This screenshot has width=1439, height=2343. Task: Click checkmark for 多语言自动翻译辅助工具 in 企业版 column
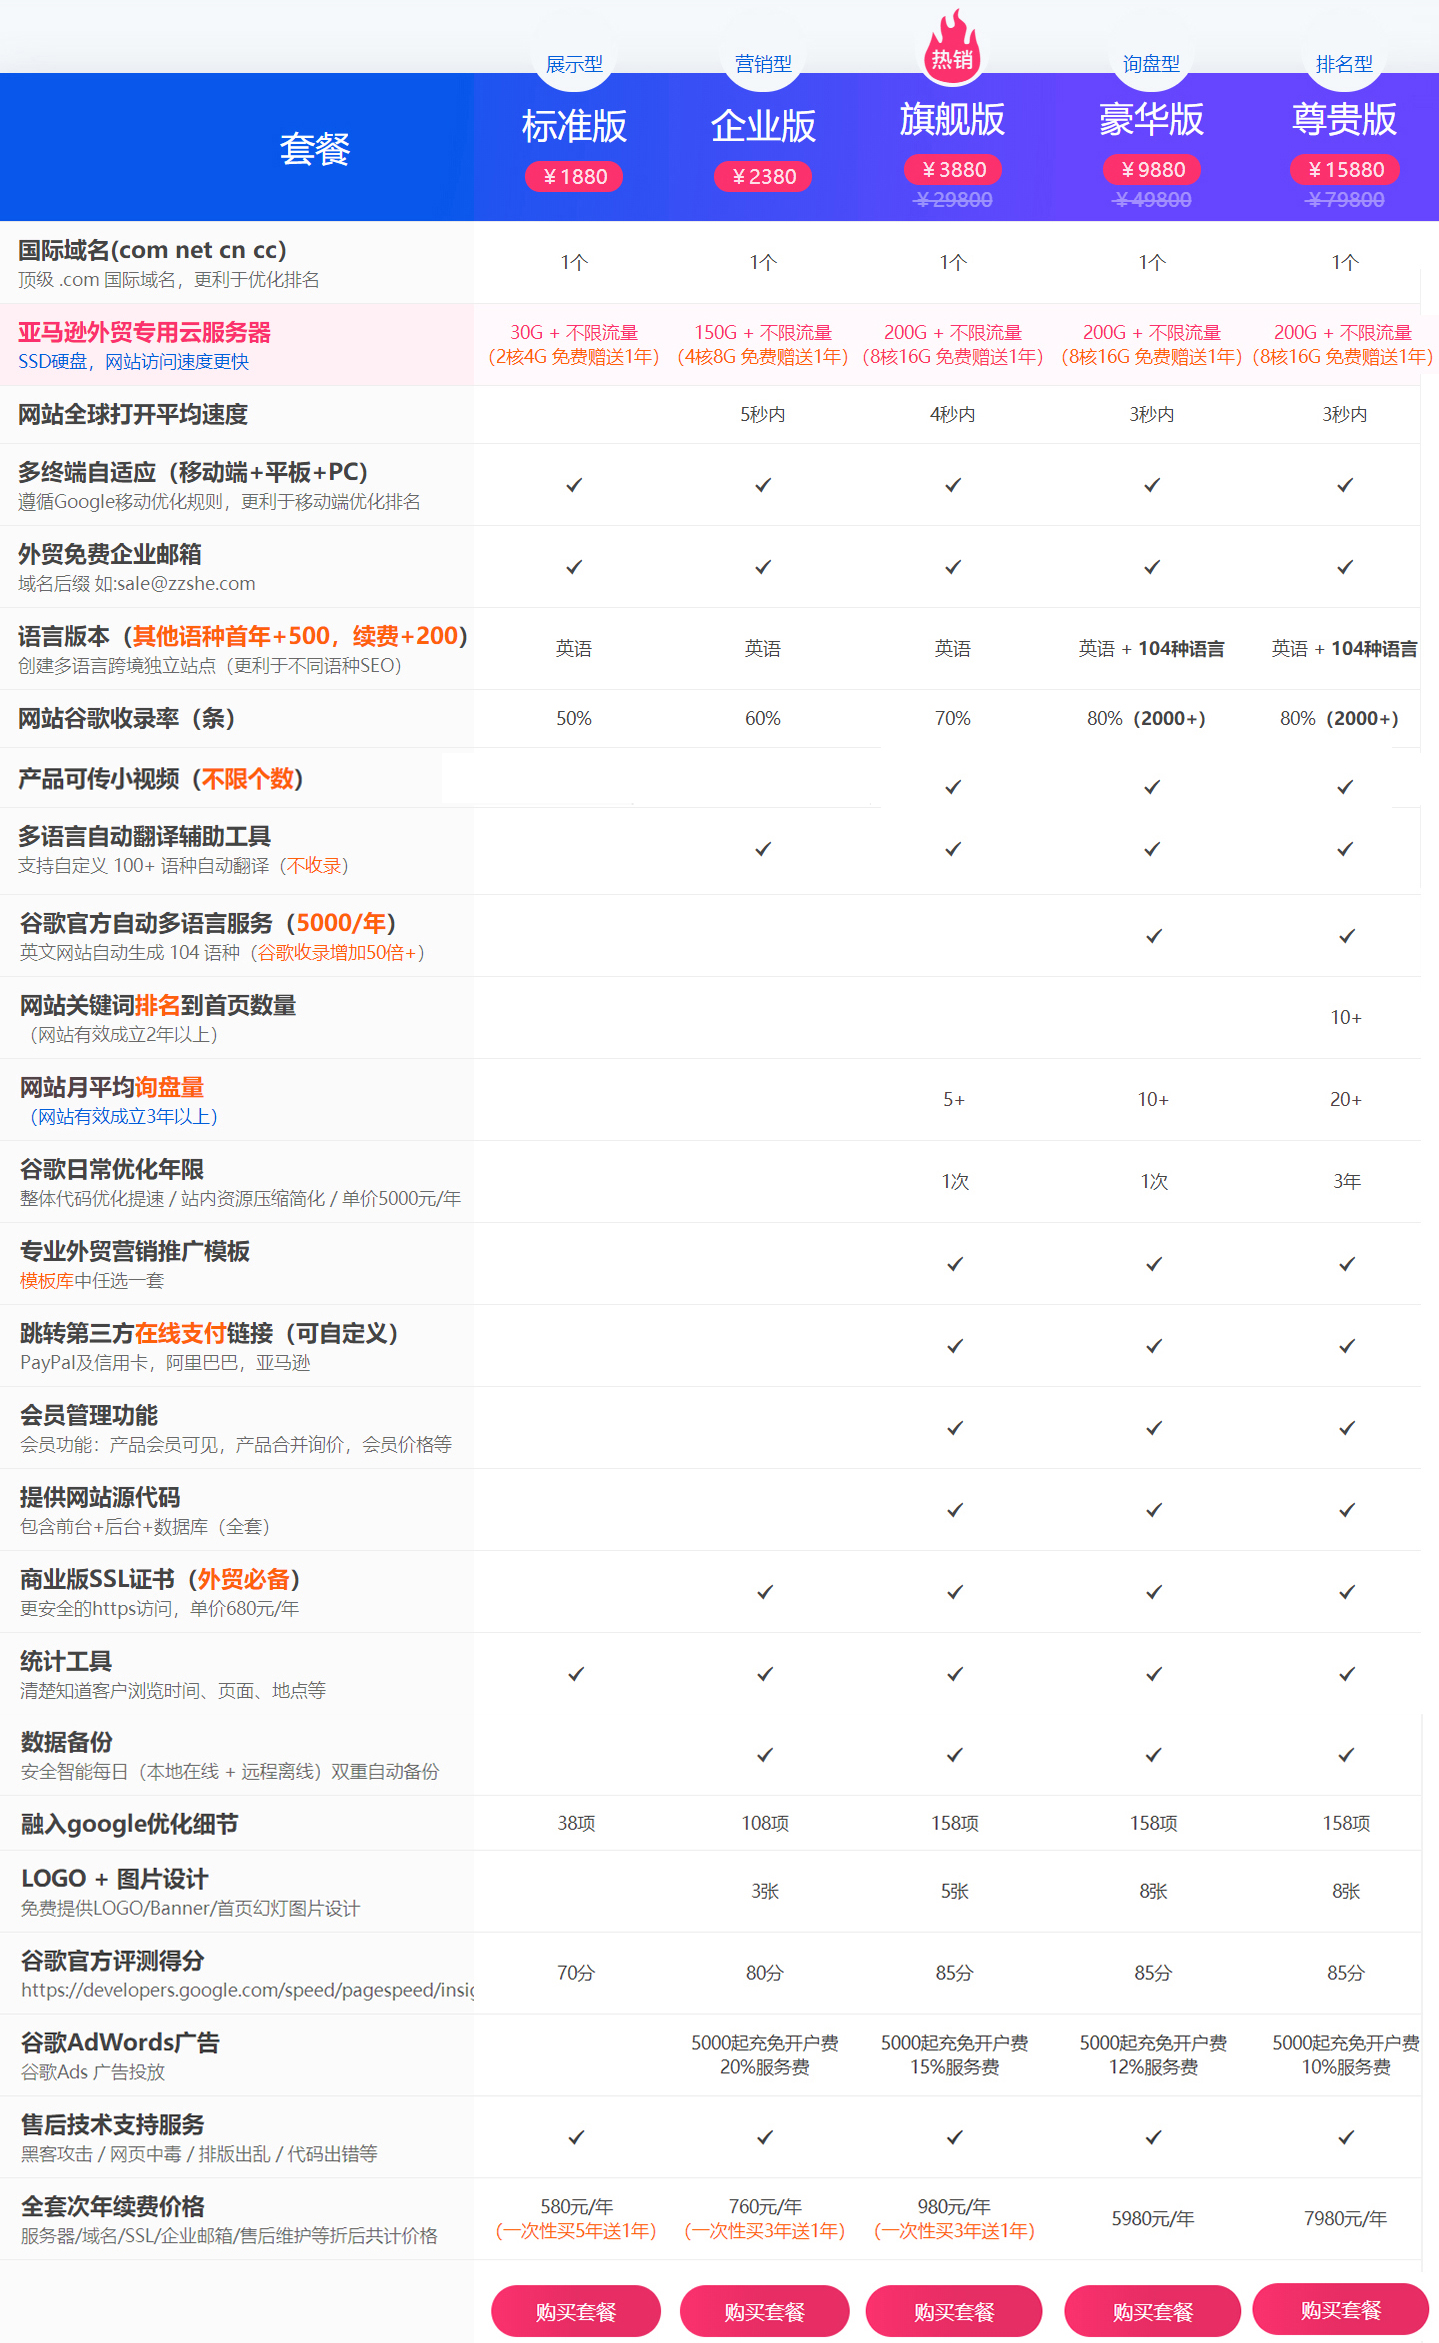click(763, 849)
